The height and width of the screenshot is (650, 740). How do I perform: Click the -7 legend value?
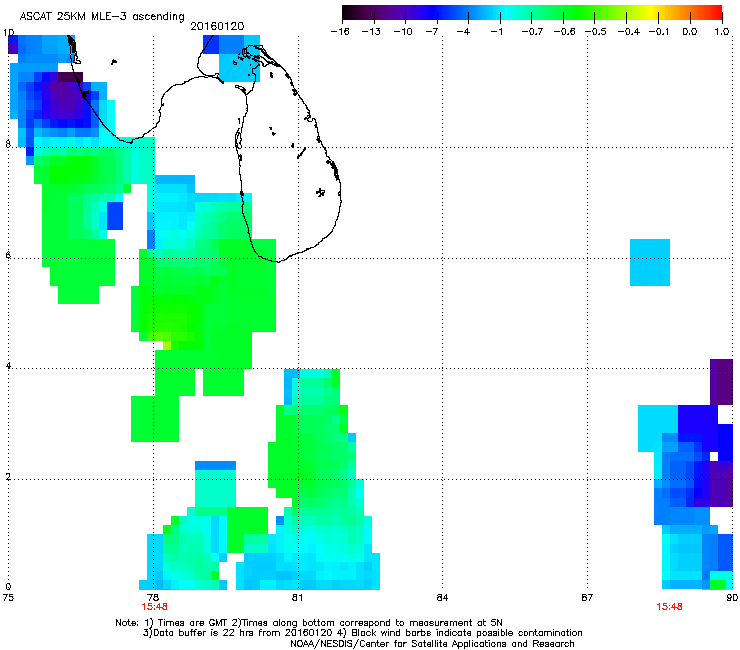click(433, 32)
